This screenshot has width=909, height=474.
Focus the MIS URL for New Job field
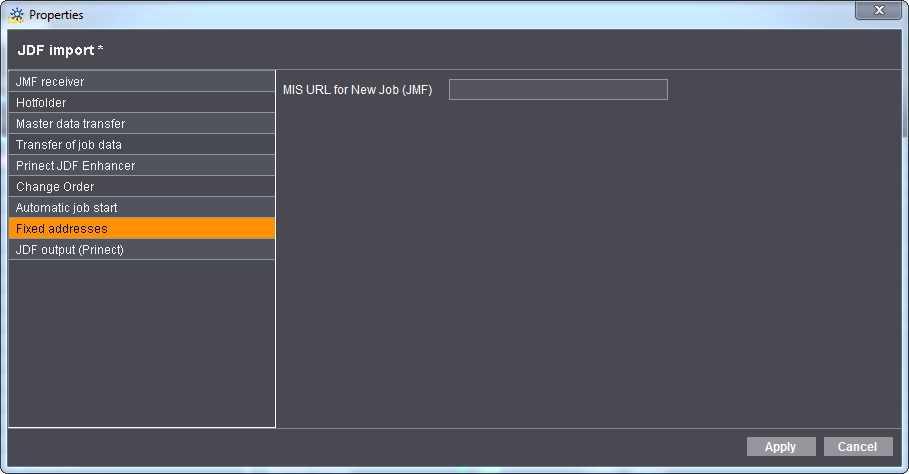tap(557, 90)
